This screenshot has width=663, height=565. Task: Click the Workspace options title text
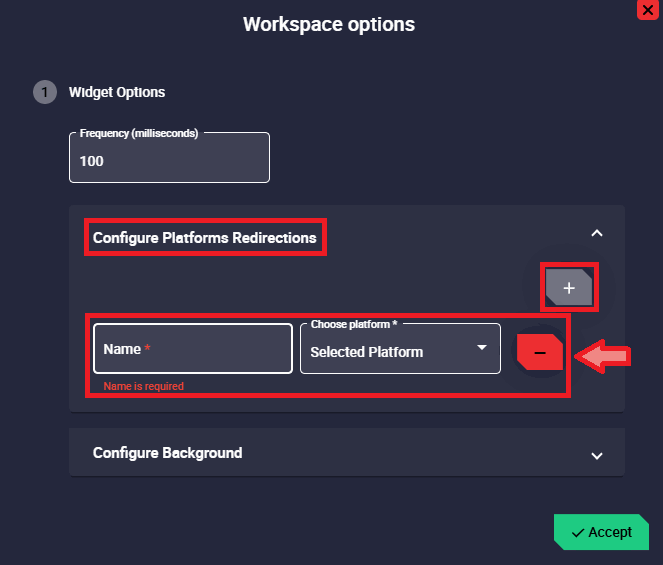(329, 24)
